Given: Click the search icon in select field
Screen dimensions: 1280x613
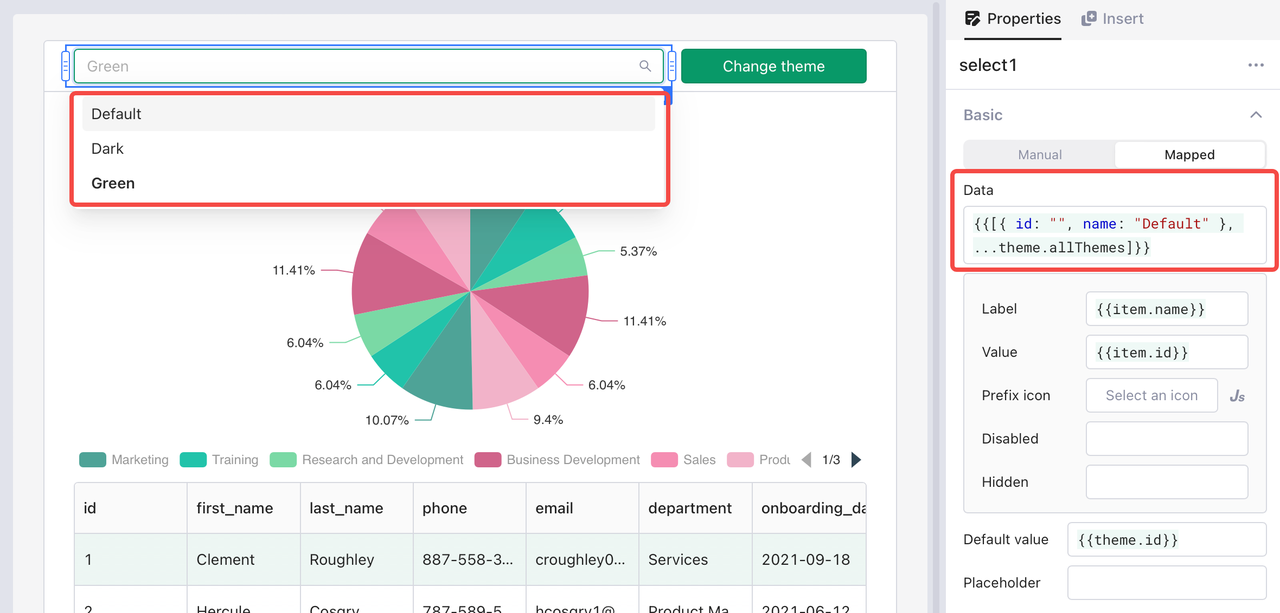Looking at the screenshot, I should (x=645, y=66).
